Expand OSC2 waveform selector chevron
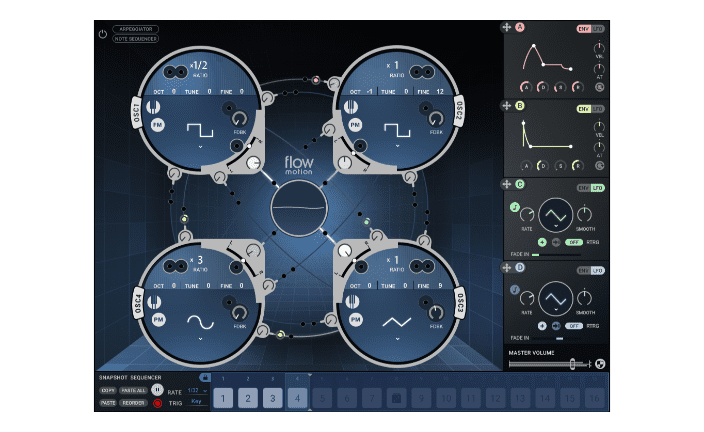Viewport: 704px width, 432px height. click(397, 146)
